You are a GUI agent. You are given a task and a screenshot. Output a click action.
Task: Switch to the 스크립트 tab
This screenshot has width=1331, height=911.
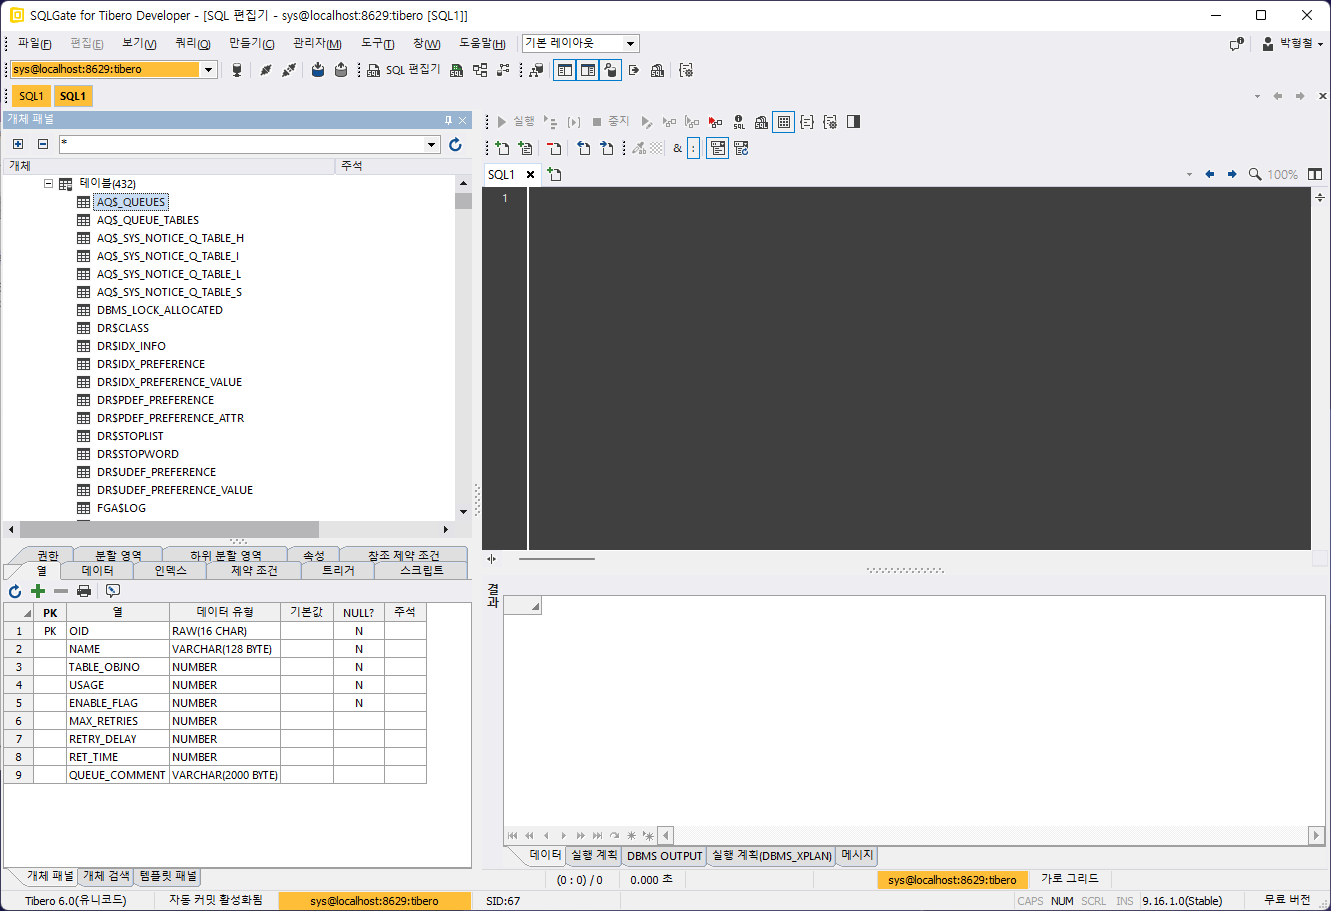coord(421,570)
